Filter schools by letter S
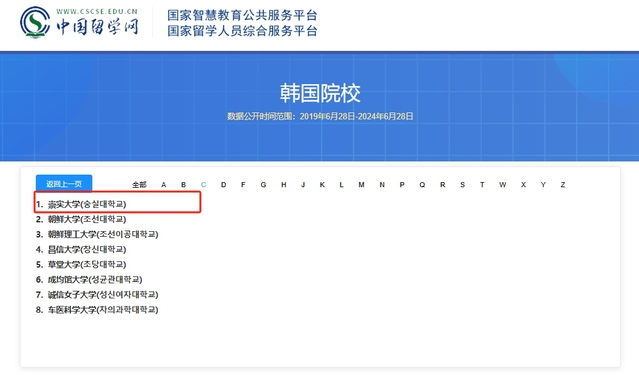This screenshot has width=639, height=375. pos(463,185)
